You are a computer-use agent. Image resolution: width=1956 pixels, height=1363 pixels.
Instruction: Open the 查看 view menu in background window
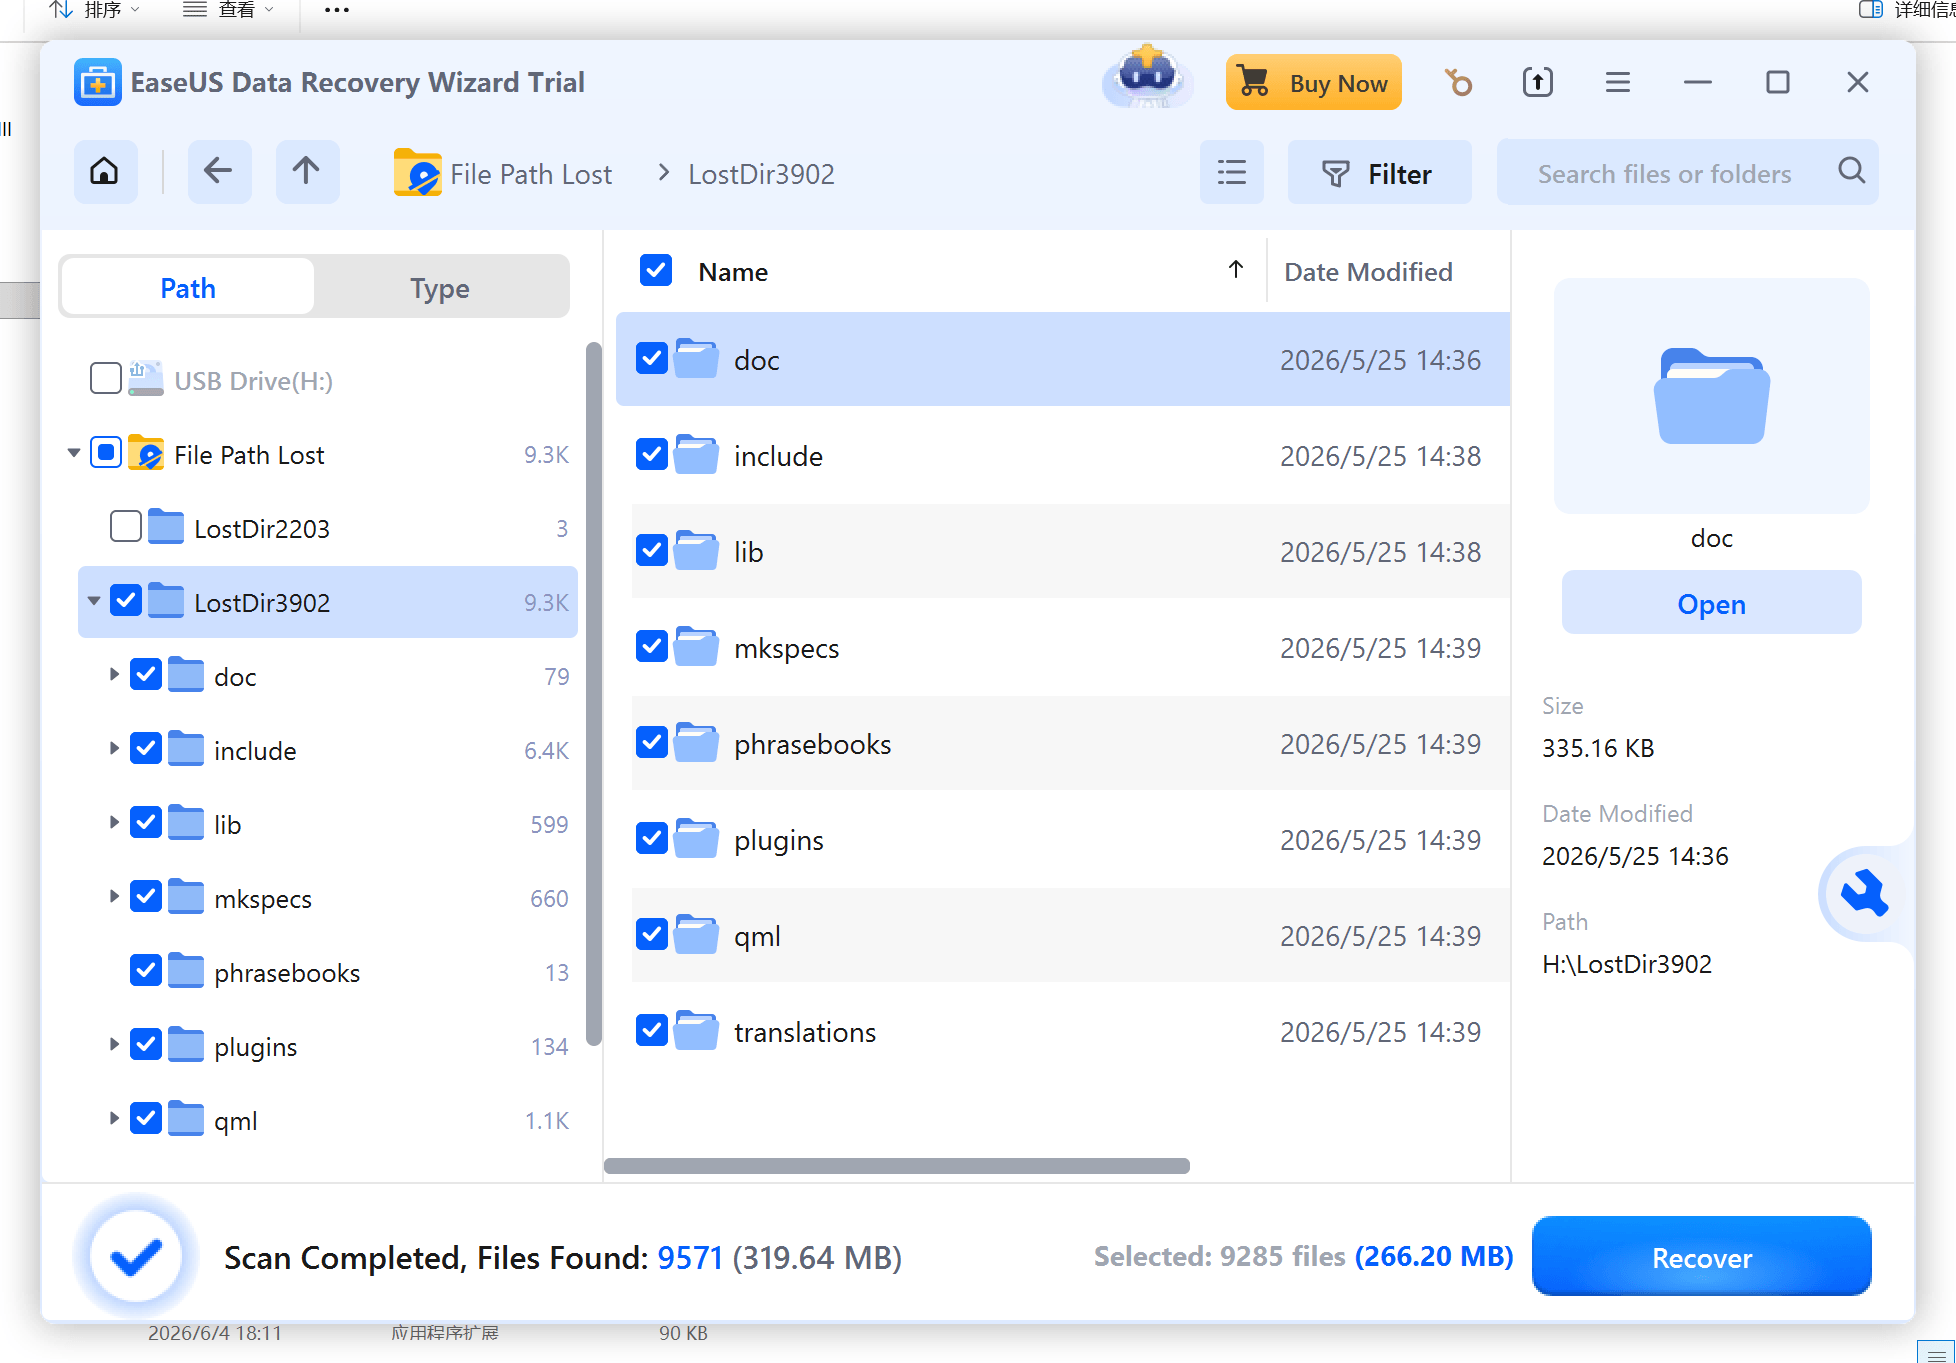(228, 10)
